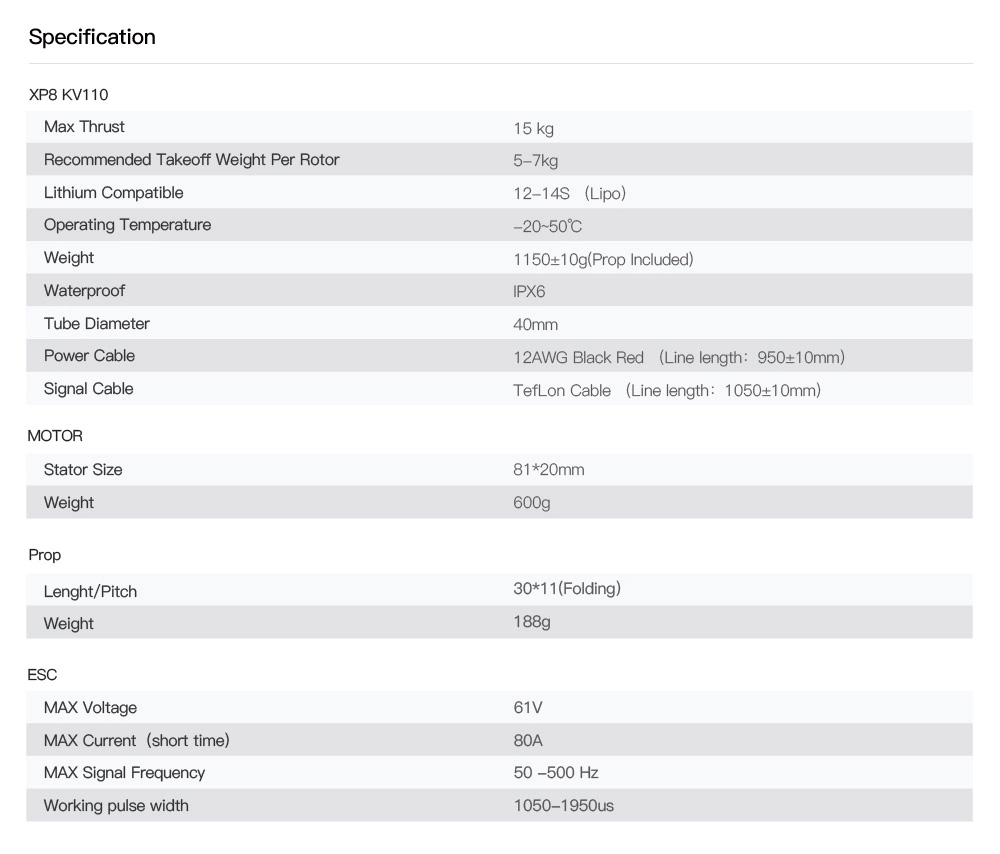Viewport: 1000px width, 854px height.
Task: Click the Operating Temperature row label
Action: point(127,225)
